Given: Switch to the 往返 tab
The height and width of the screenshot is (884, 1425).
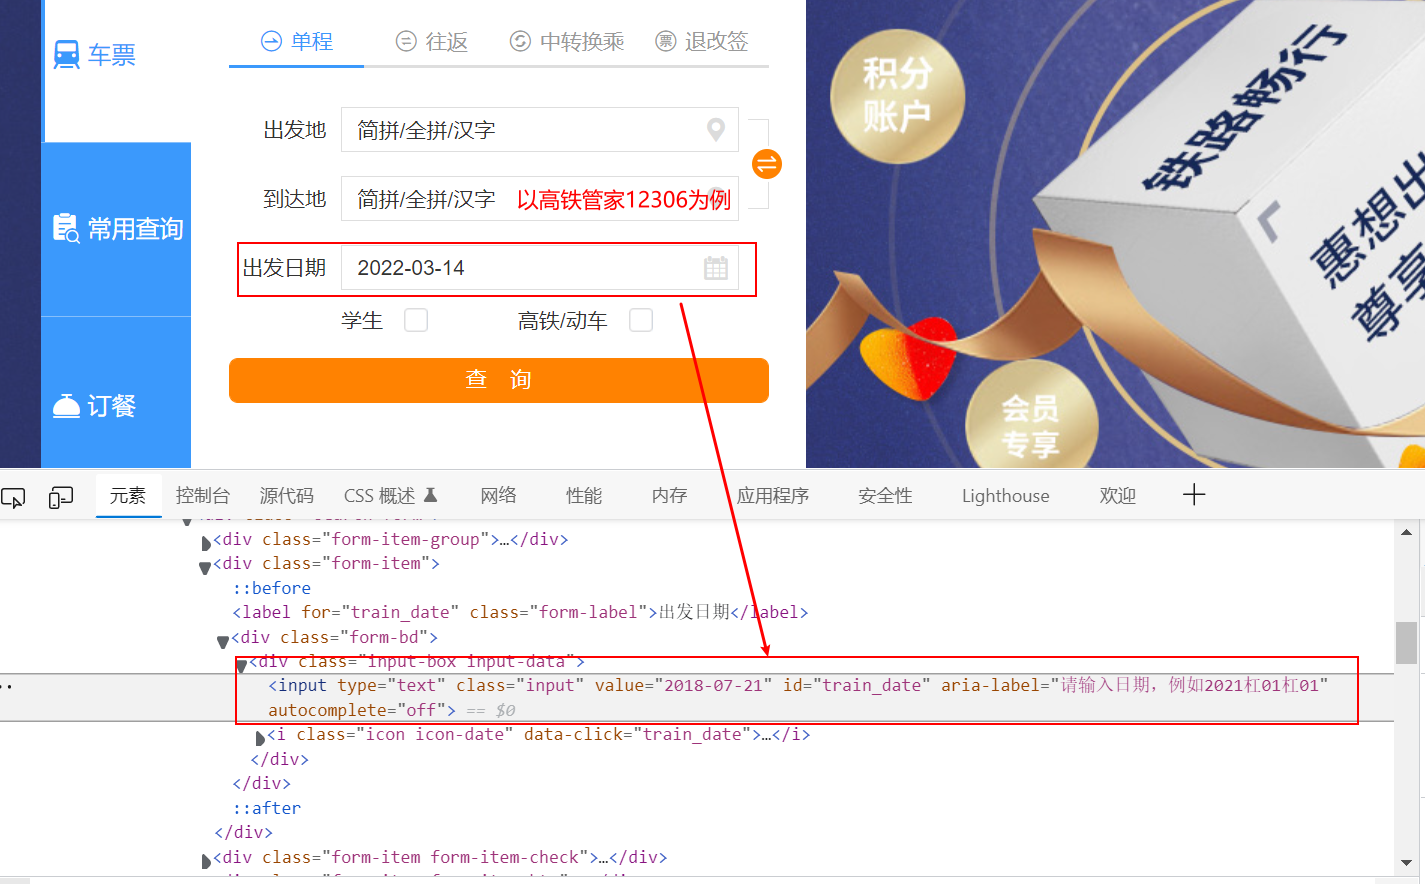Looking at the screenshot, I should [x=432, y=41].
